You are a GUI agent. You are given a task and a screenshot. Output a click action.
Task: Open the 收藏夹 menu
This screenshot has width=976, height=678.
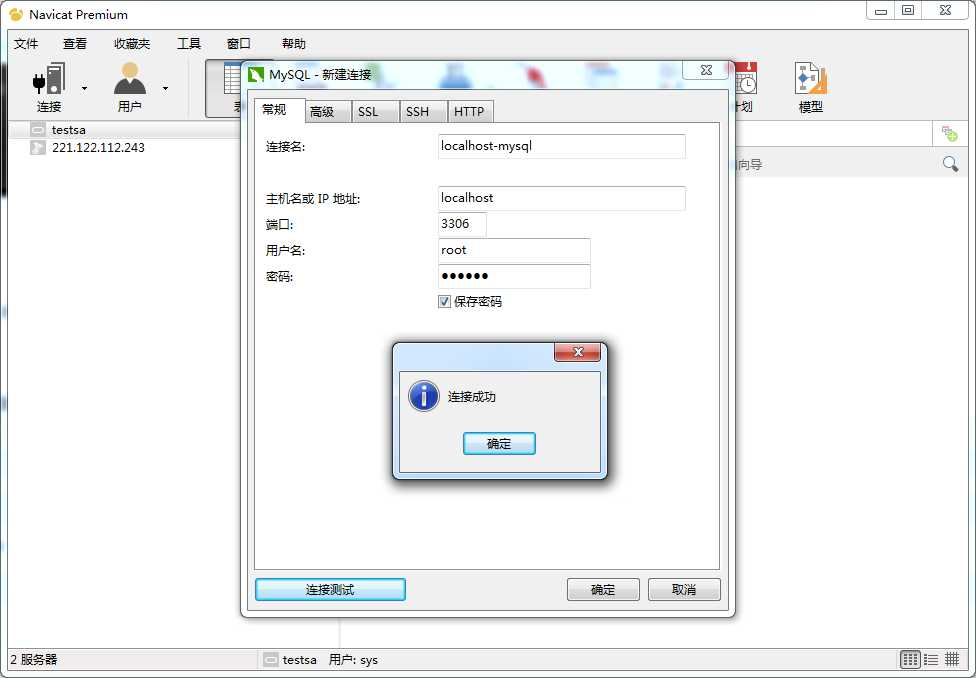(x=132, y=44)
